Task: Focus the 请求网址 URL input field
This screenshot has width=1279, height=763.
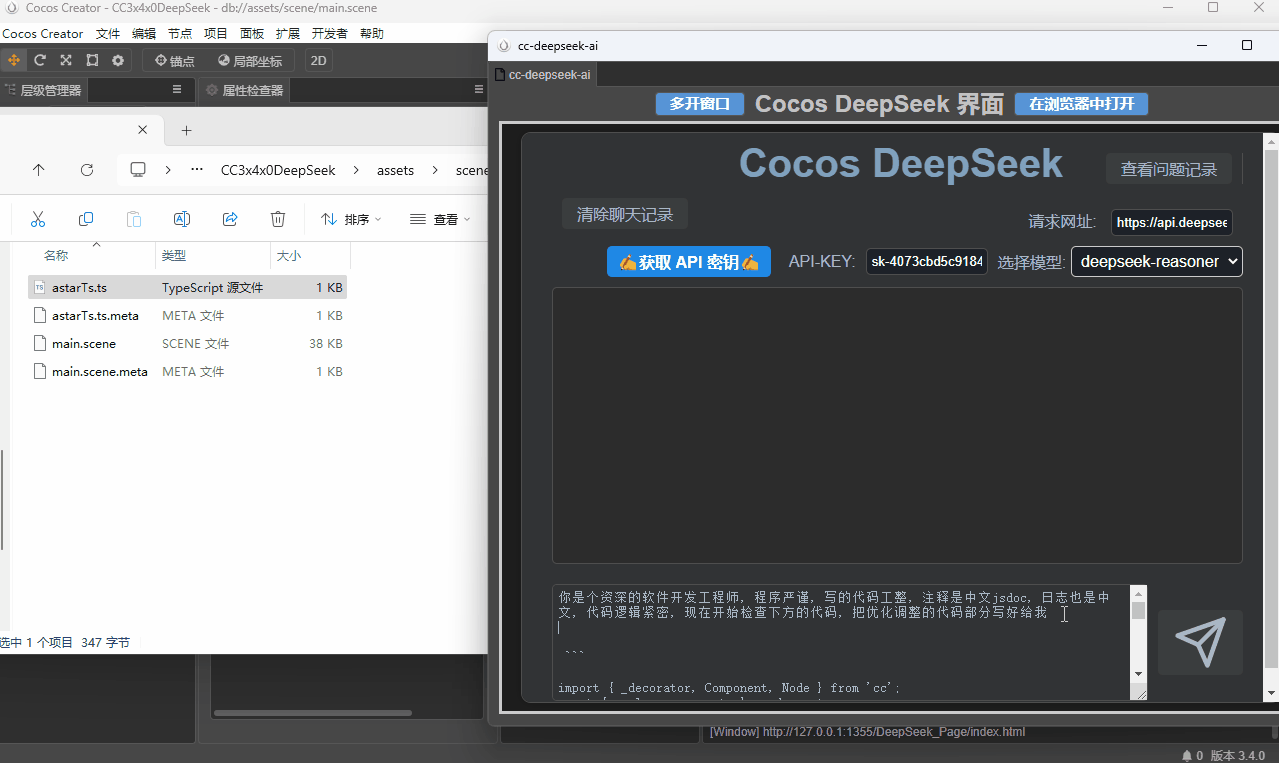Action: tap(1172, 222)
